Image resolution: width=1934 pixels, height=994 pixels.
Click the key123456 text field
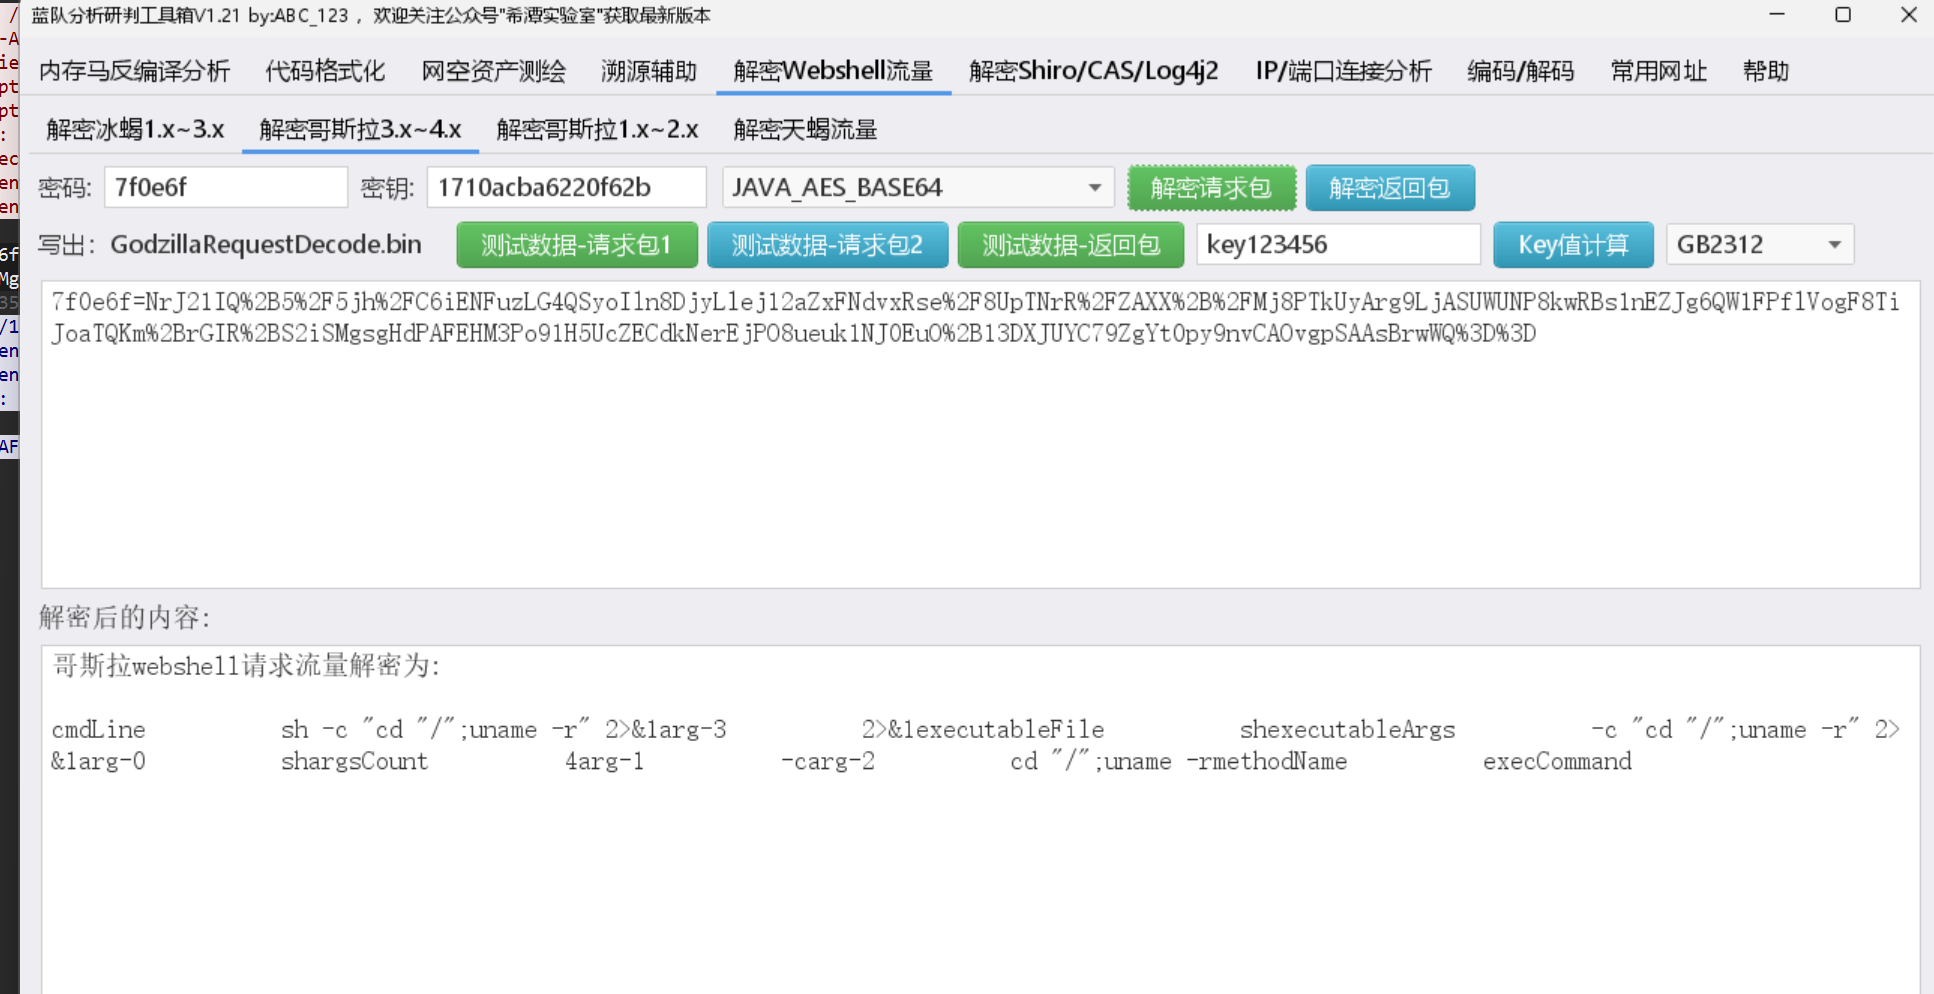click(1337, 245)
